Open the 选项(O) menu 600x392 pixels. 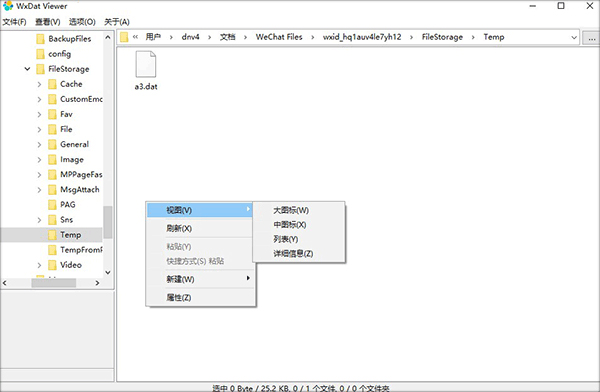[x=82, y=22]
